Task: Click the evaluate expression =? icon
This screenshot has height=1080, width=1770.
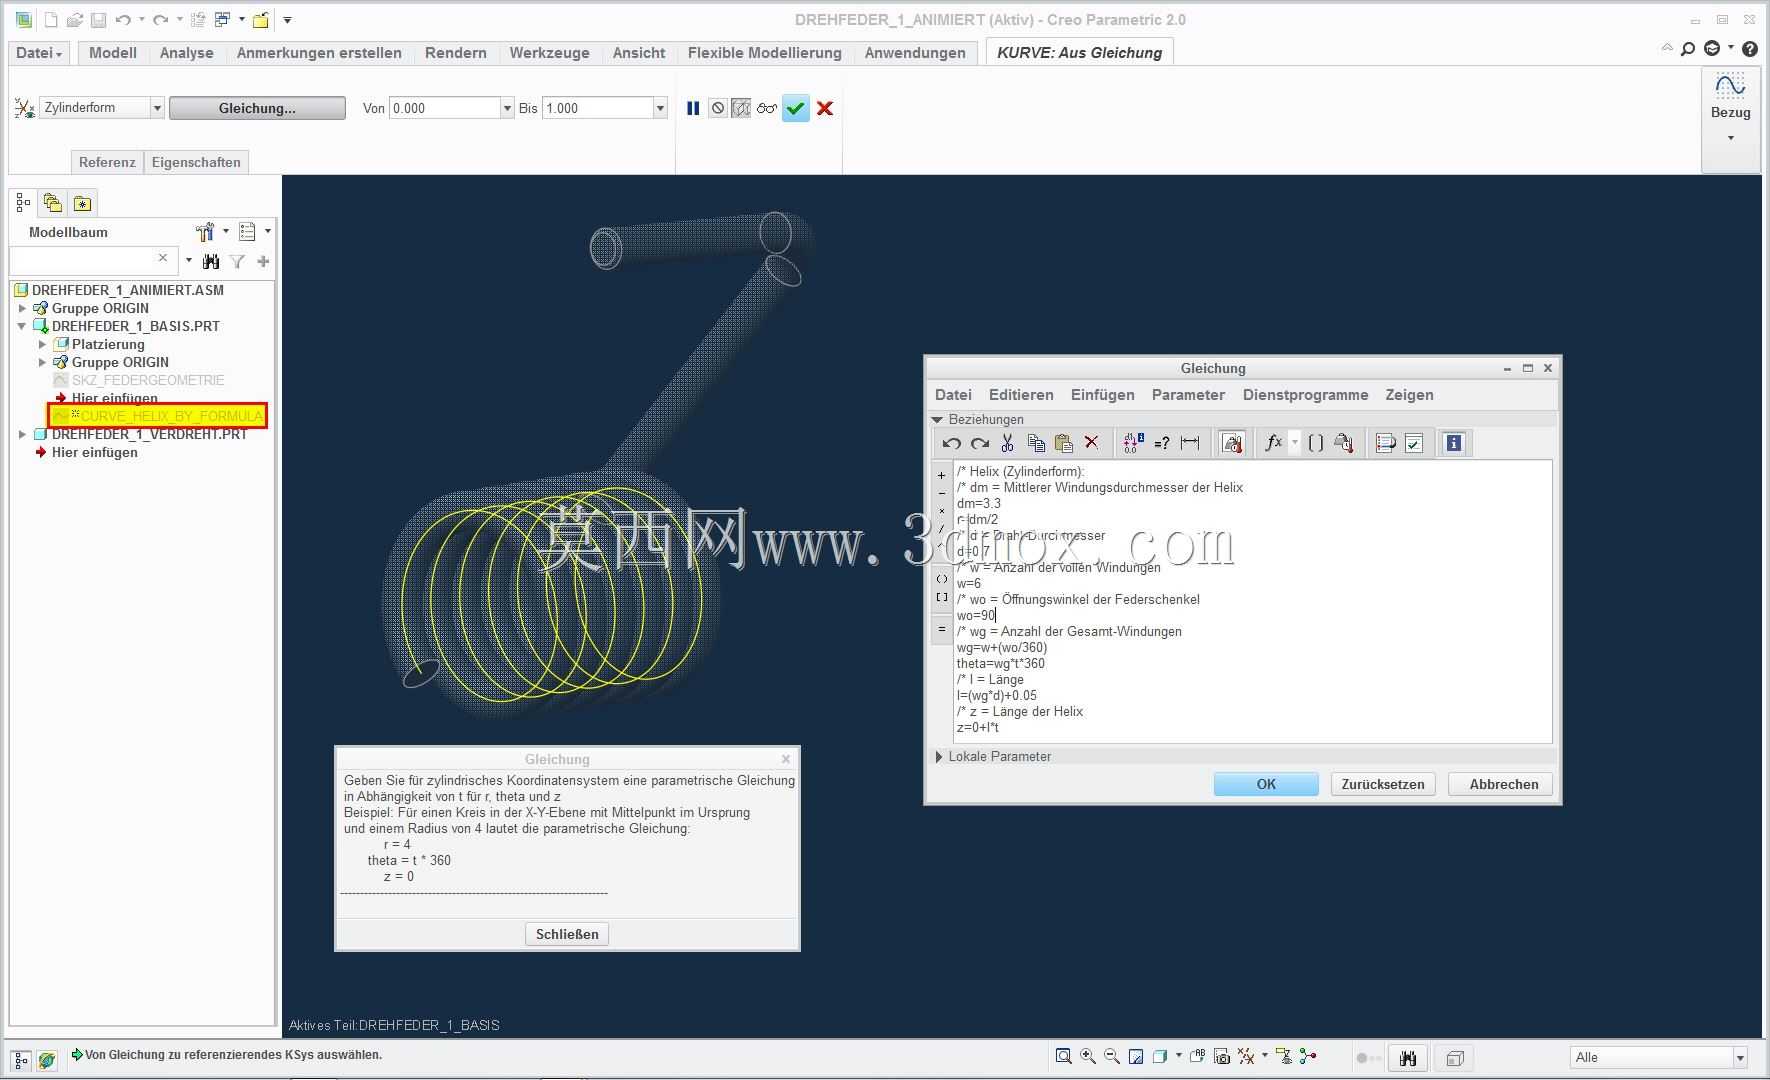Action: point(1161,443)
